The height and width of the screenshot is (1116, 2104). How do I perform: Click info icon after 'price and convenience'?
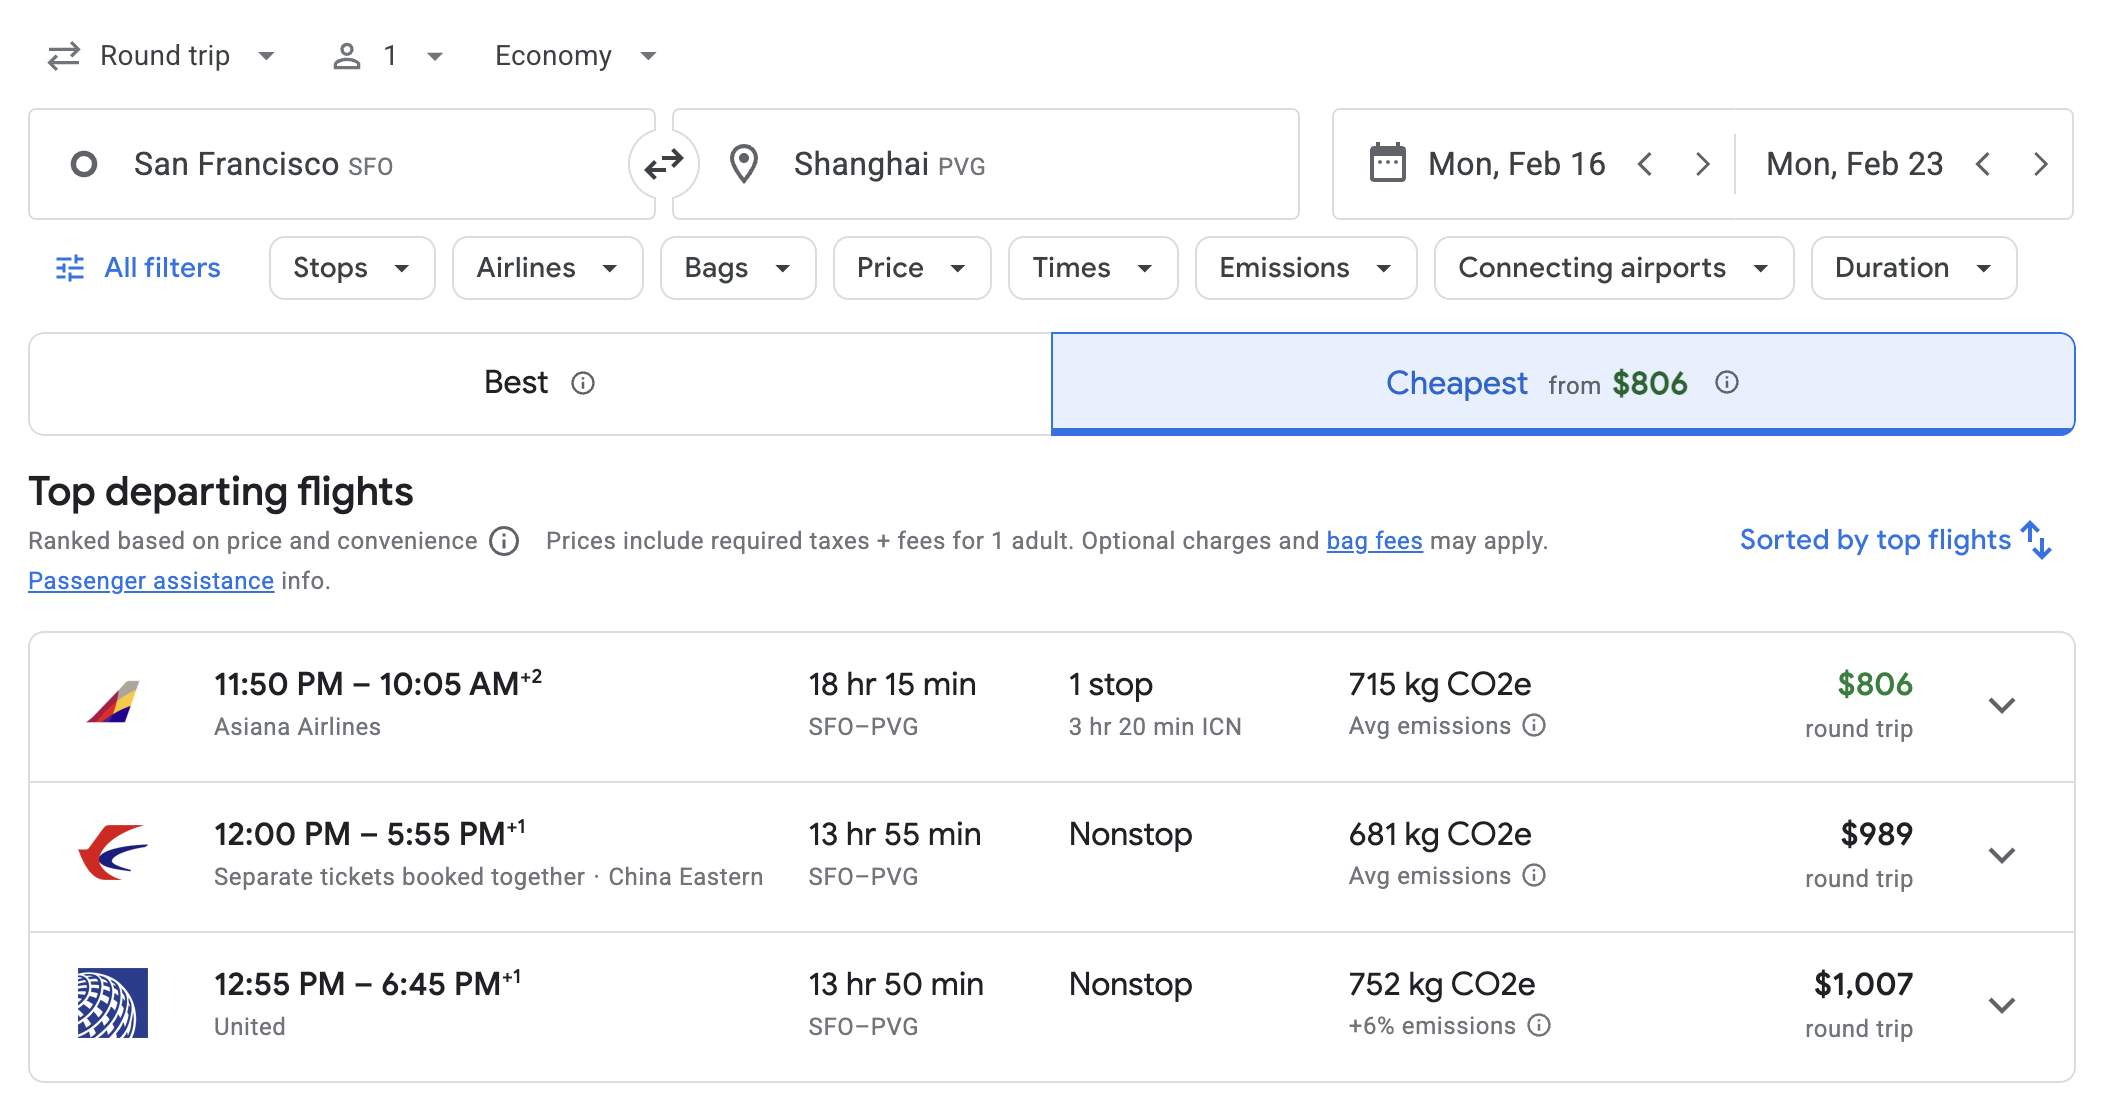[x=504, y=541]
